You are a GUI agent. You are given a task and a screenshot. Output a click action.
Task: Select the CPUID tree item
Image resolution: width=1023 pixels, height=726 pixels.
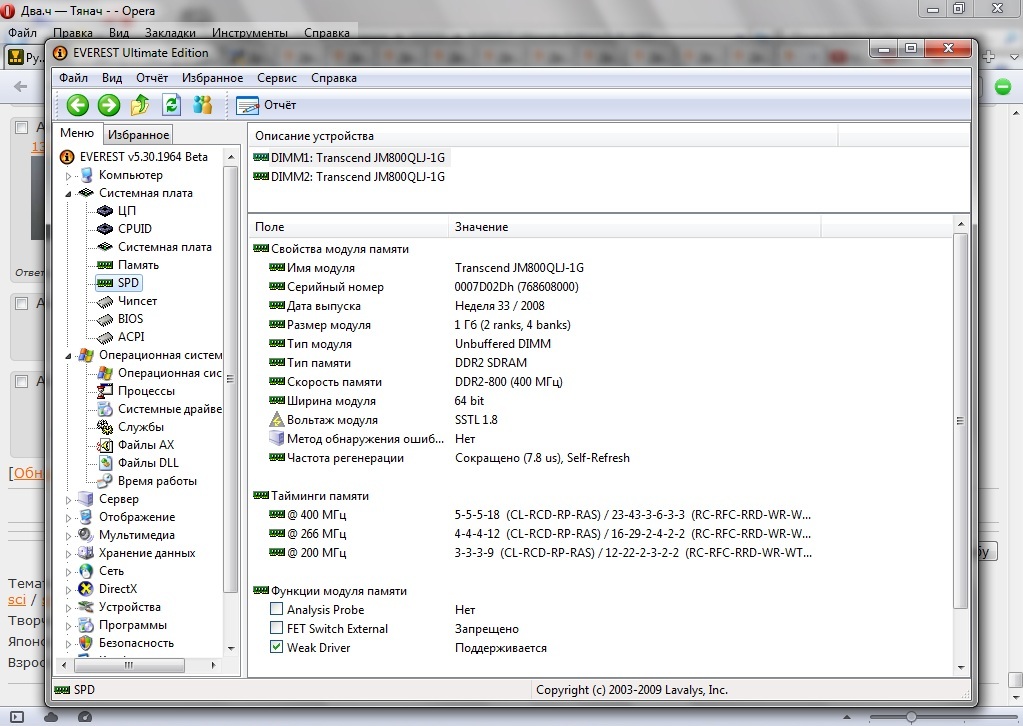click(x=135, y=229)
